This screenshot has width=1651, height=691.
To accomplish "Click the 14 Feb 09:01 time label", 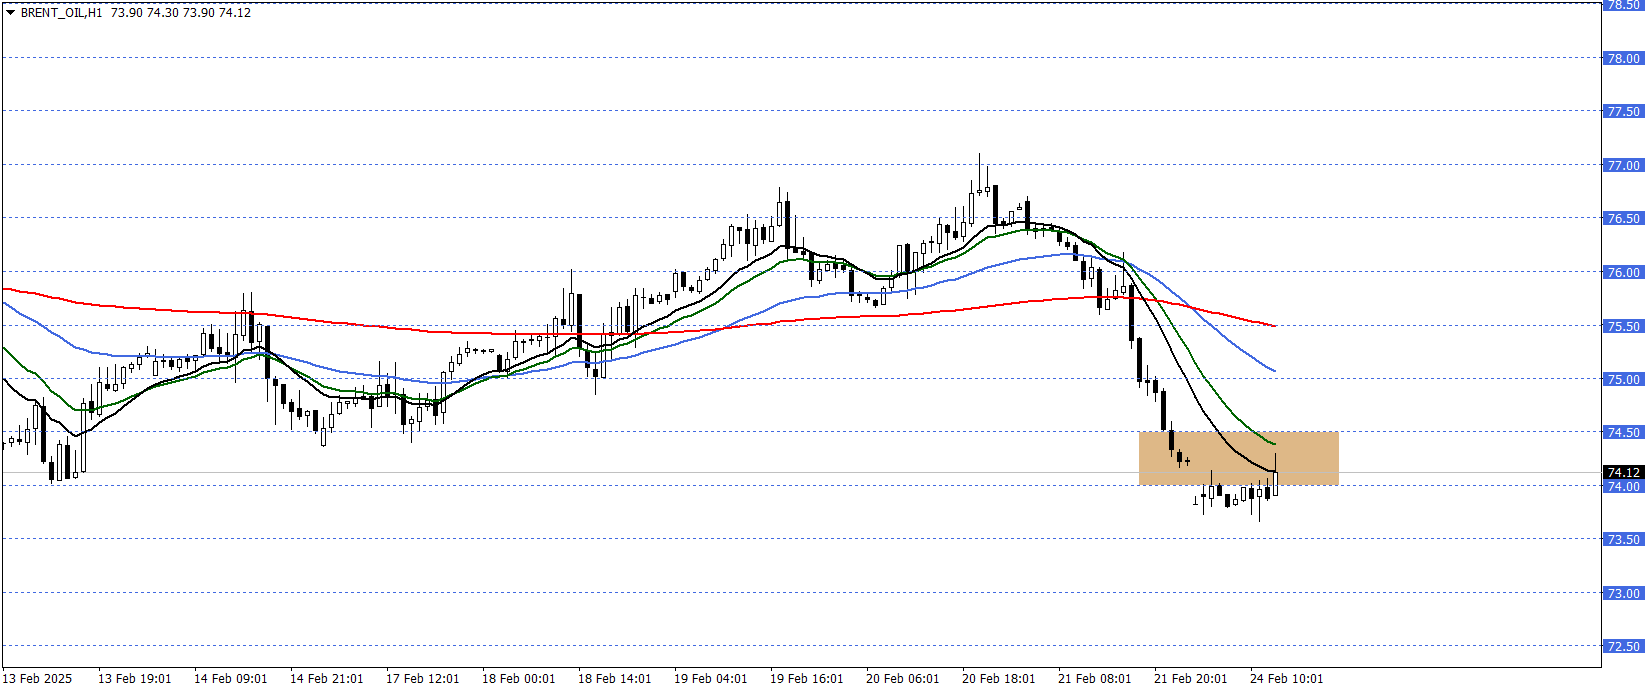I will [231, 678].
